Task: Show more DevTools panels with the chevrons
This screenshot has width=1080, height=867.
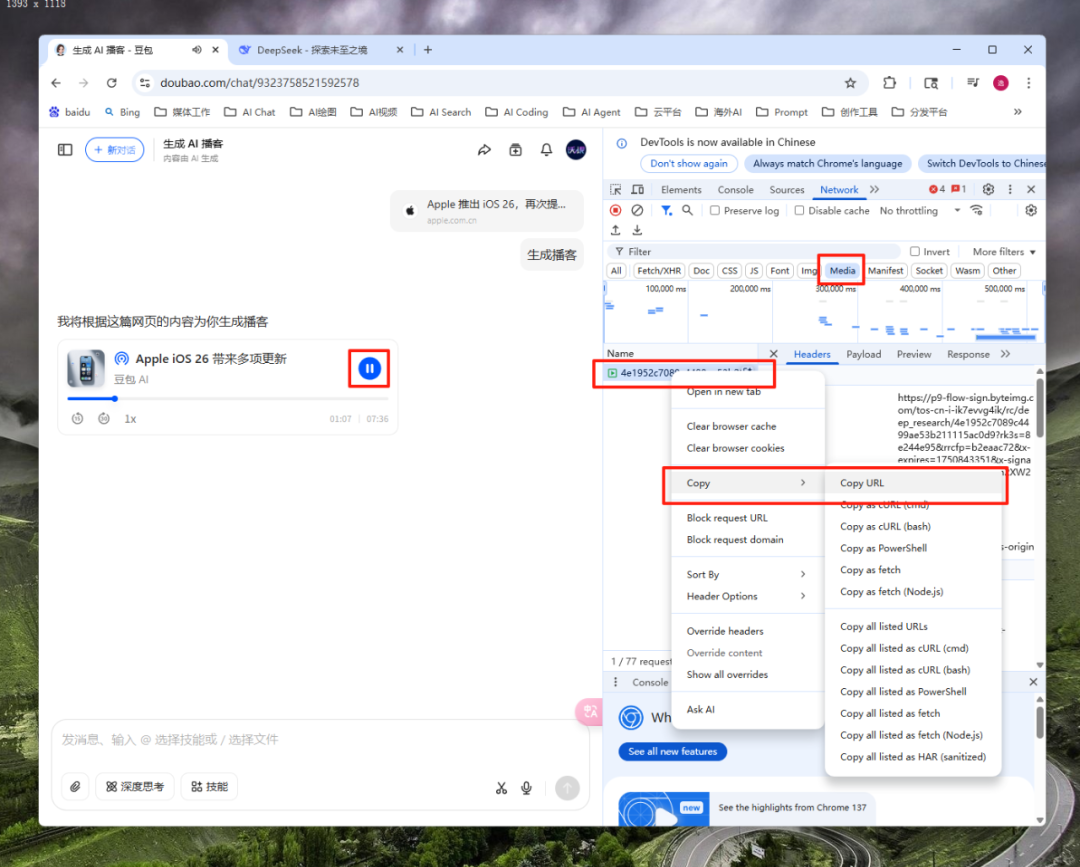Action: 874,189
